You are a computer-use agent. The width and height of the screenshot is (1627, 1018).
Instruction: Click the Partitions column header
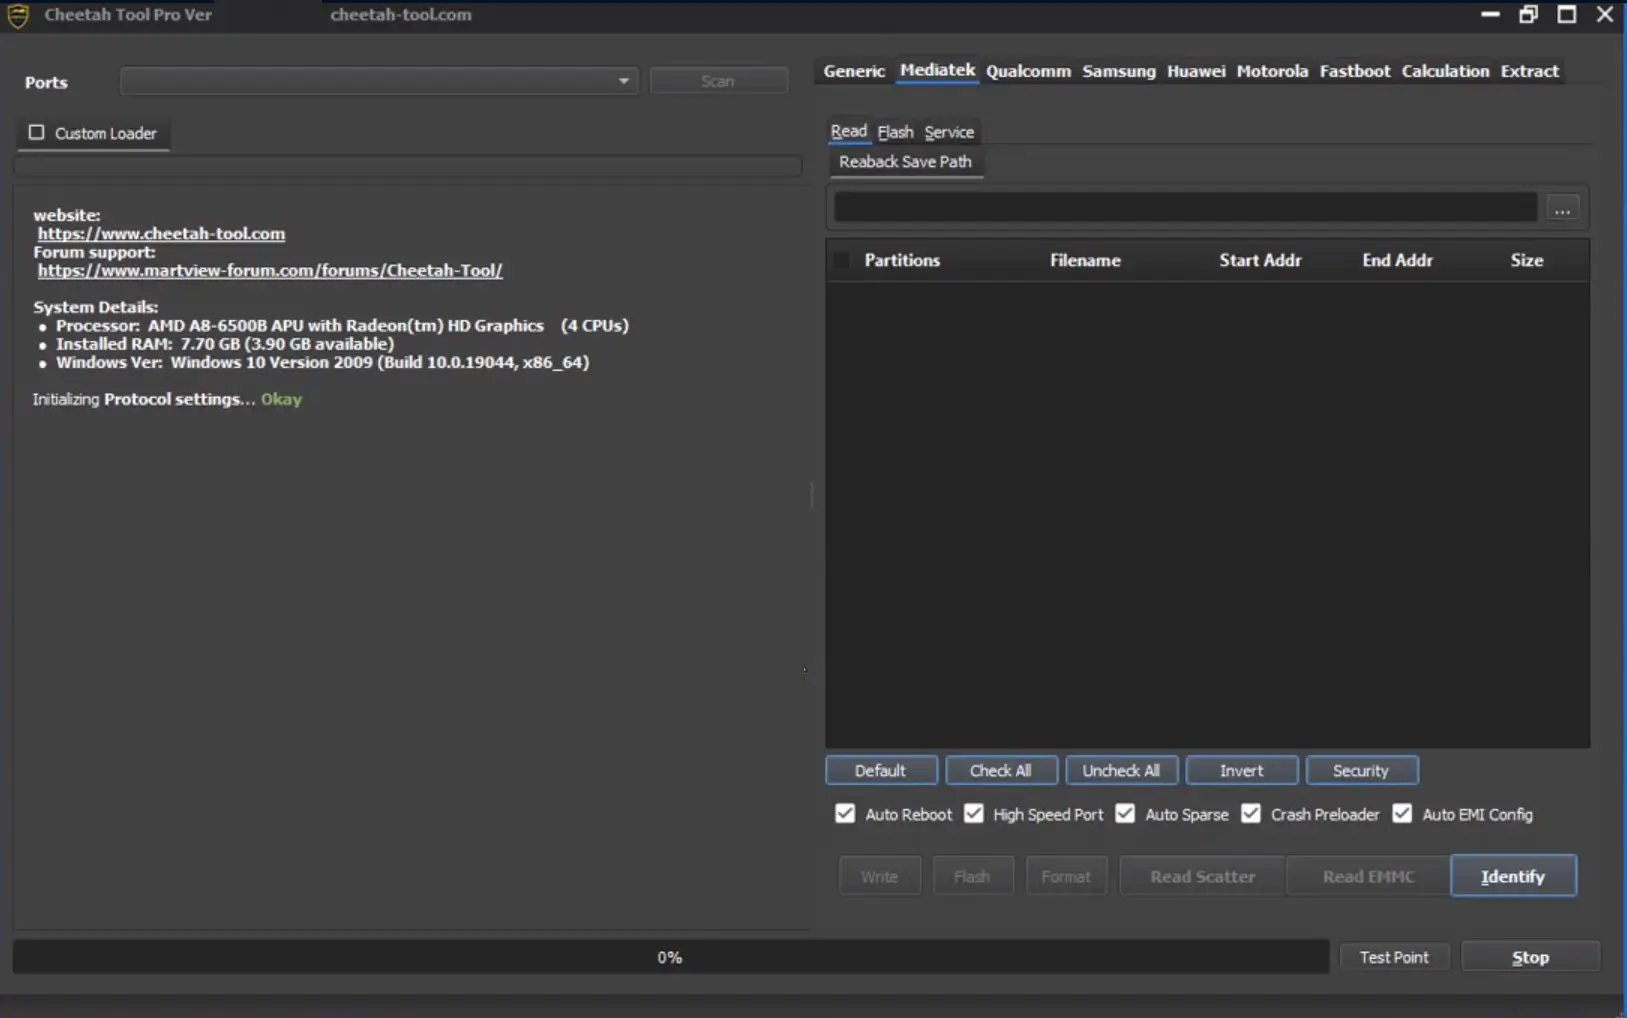tap(902, 260)
